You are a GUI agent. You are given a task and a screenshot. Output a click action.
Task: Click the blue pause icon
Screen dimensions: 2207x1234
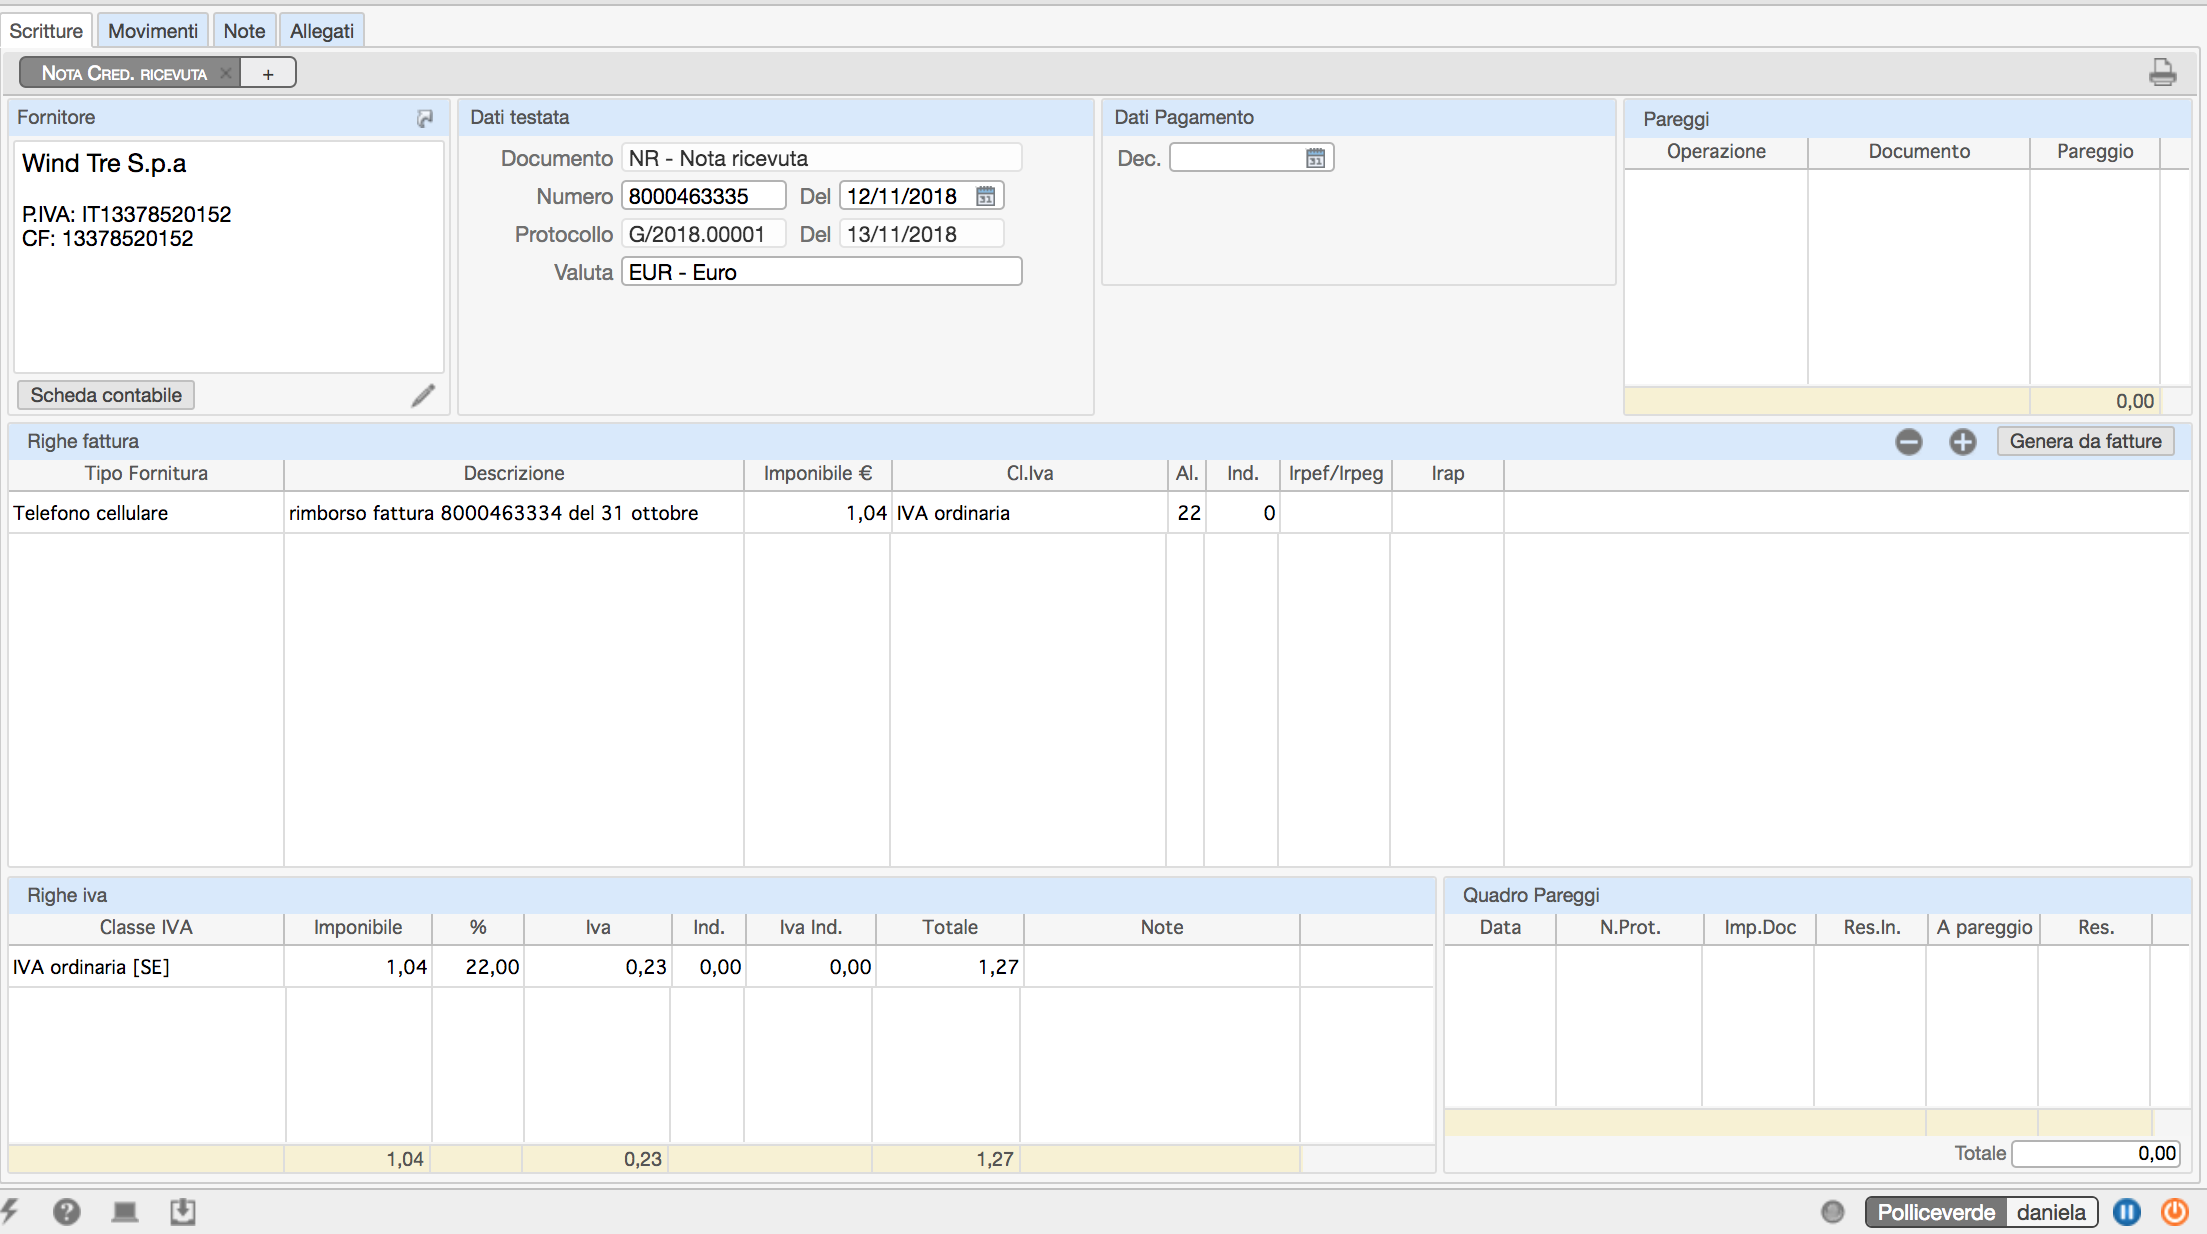coord(2126,1212)
